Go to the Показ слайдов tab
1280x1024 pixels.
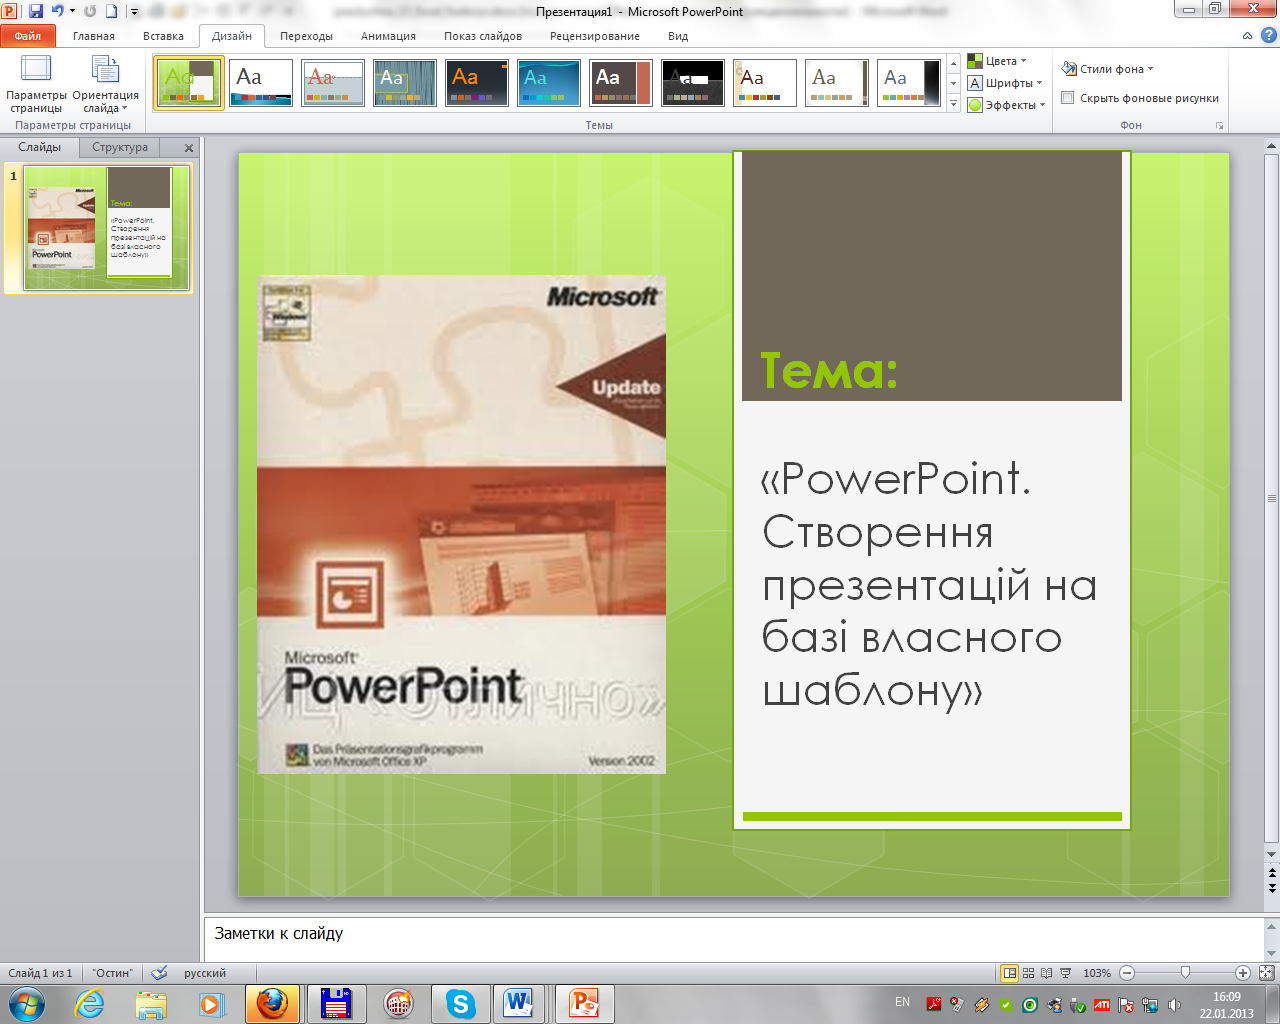[x=483, y=36]
